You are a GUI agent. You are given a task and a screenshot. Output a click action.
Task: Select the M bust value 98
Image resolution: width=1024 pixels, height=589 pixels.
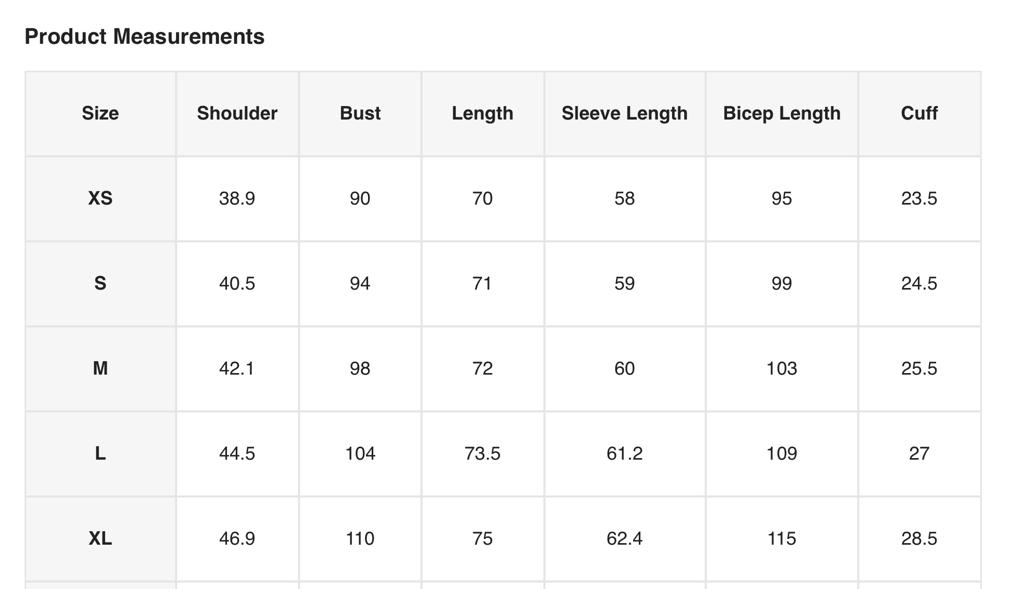click(x=360, y=368)
